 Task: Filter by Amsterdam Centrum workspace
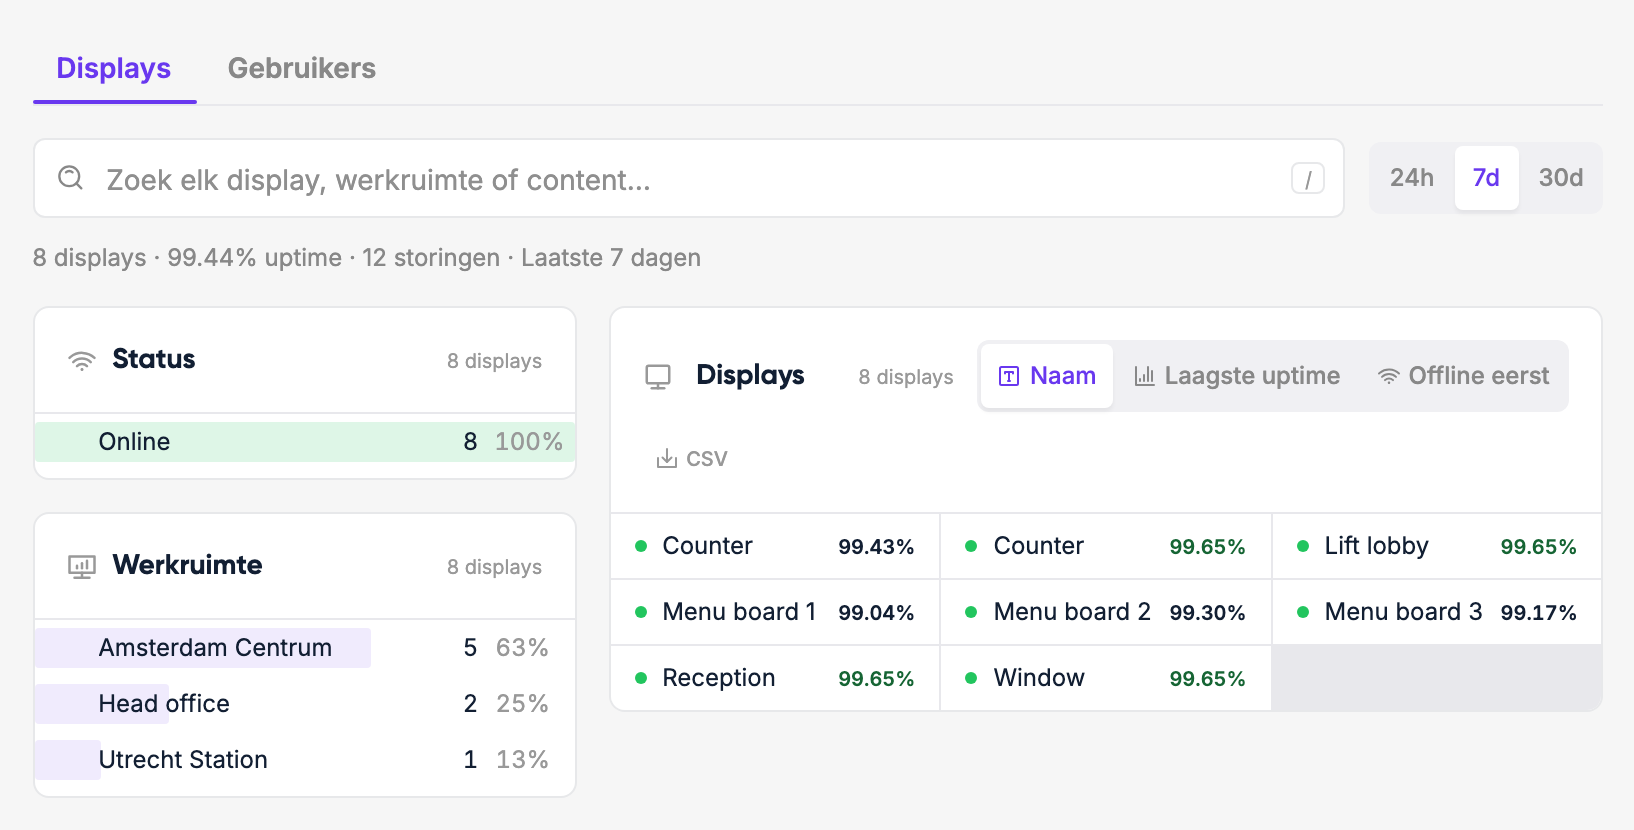click(x=305, y=648)
